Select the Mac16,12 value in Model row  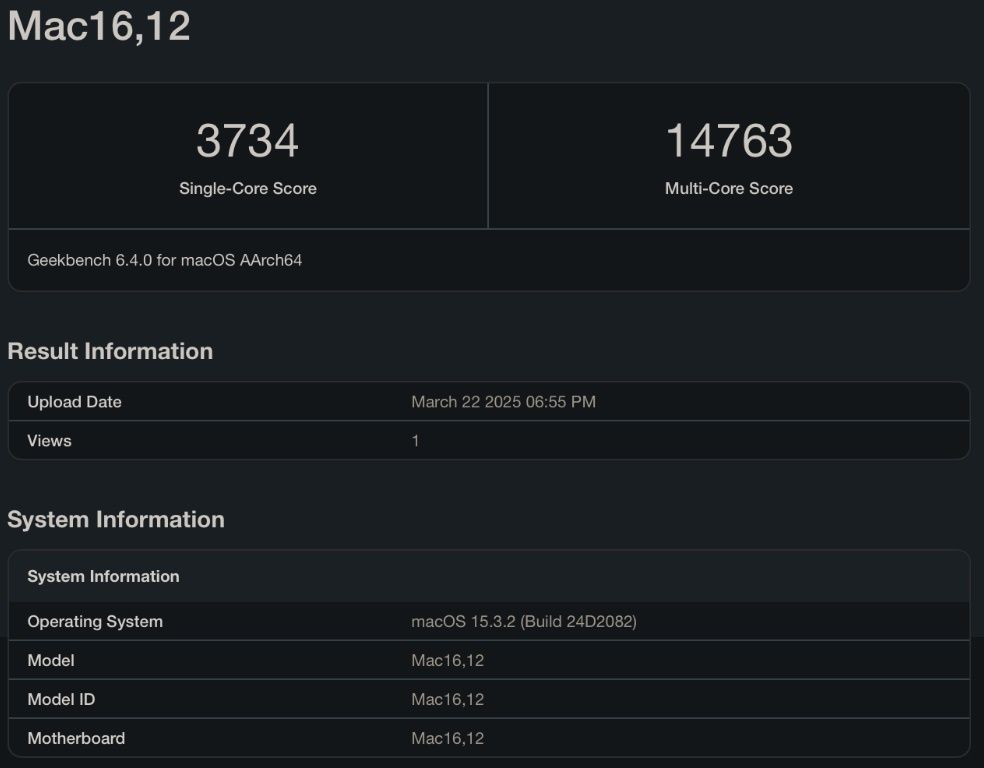click(x=448, y=661)
